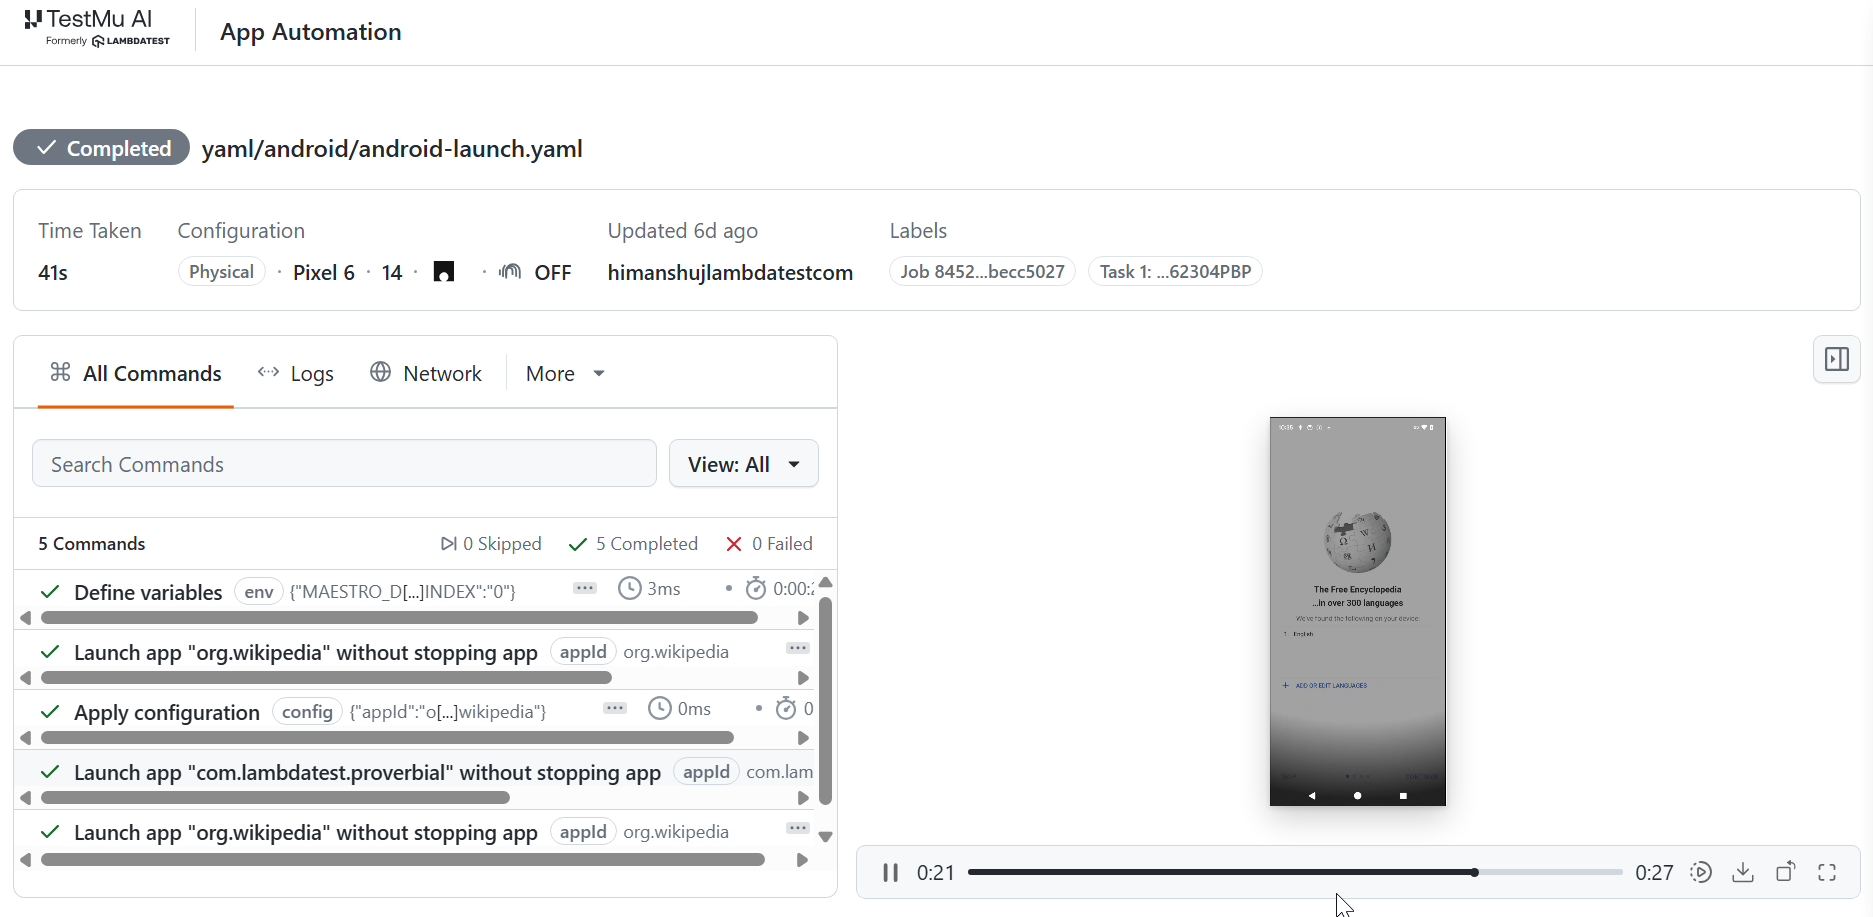
Task: Click right arrow of Define variables scrollbar
Action: point(803,618)
